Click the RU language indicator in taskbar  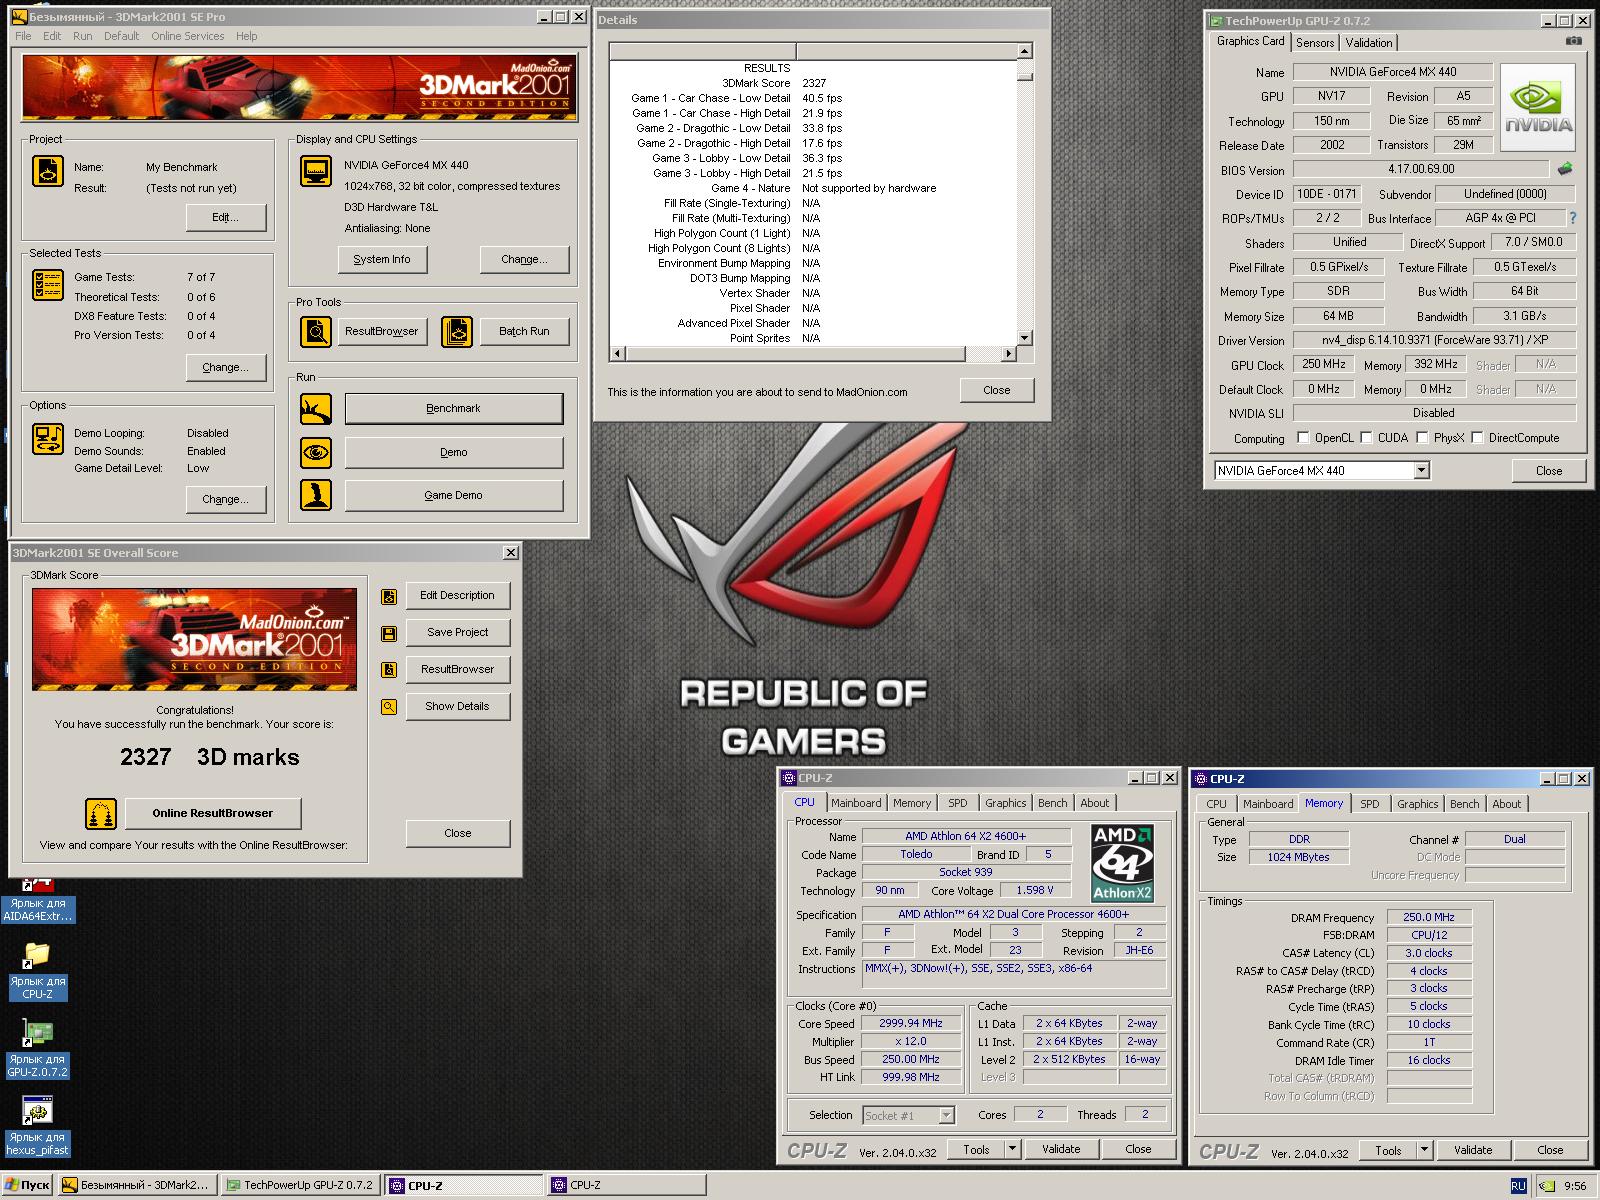(1518, 1186)
